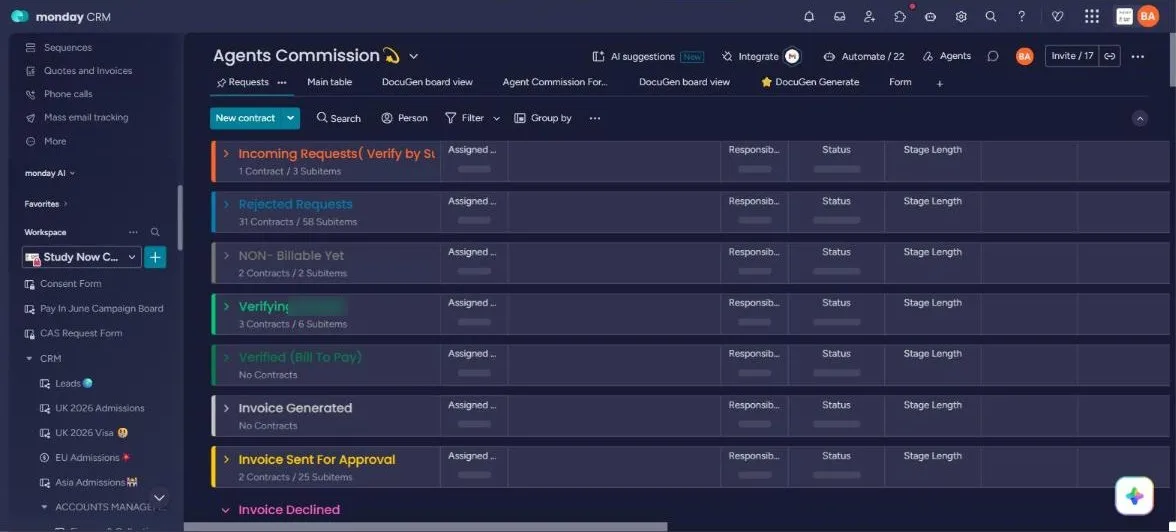
Task: Click the Person filter button
Action: tap(404, 118)
